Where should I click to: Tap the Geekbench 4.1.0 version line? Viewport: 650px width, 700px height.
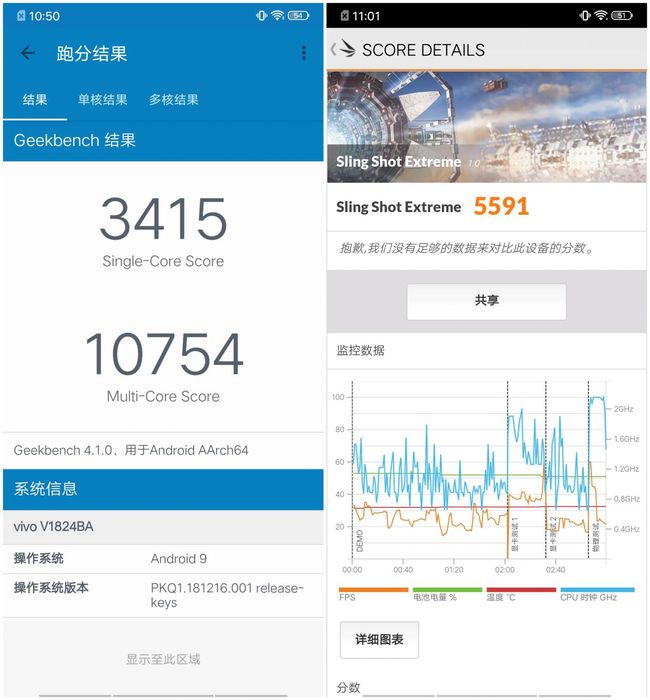(131, 450)
